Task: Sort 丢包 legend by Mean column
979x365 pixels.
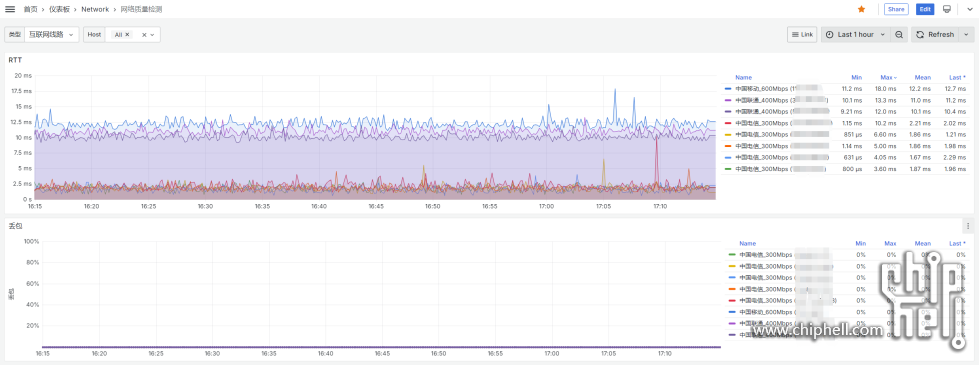Action: click(x=923, y=243)
